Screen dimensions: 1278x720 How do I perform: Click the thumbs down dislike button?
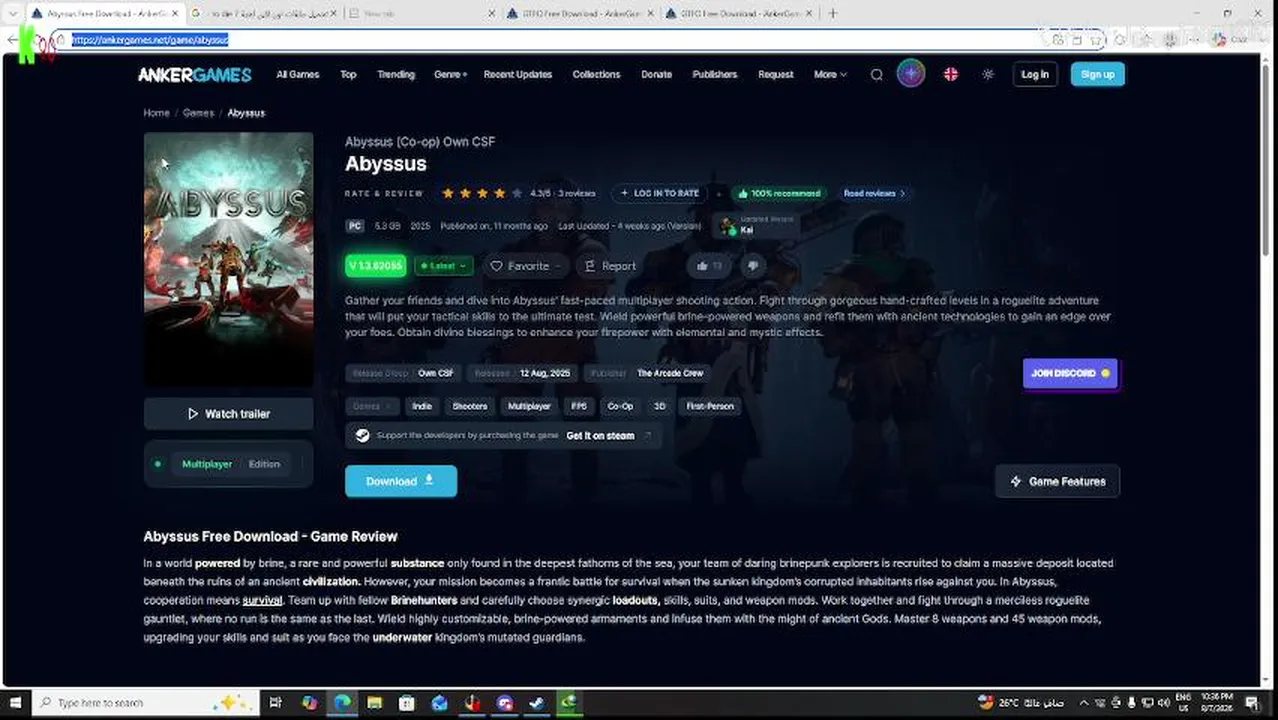(753, 266)
